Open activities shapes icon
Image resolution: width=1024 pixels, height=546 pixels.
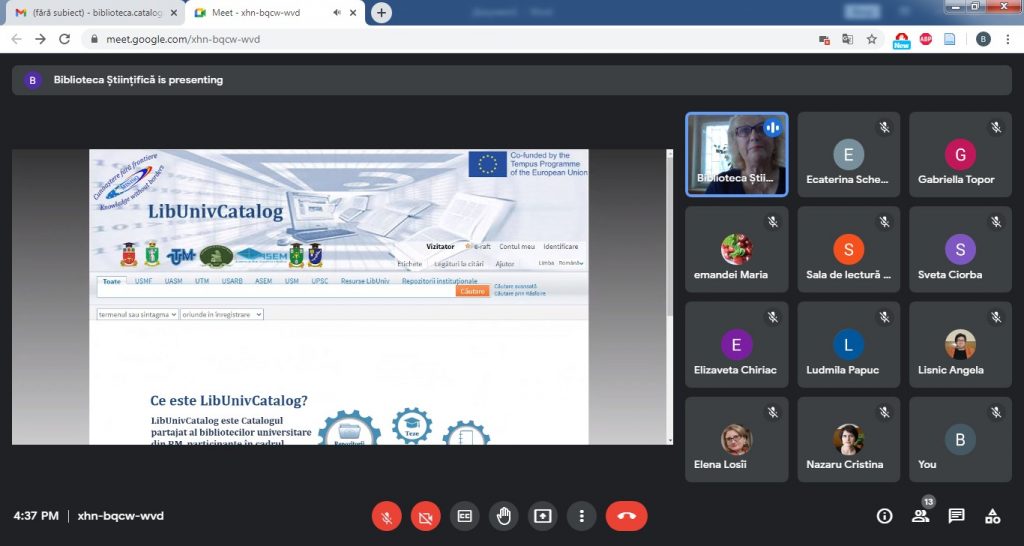[x=993, y=516]
